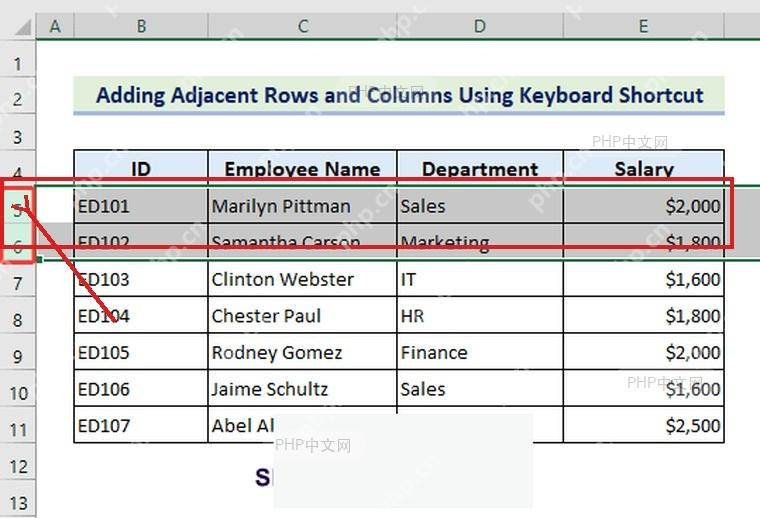The height and width of the screenshot is (518, 760).
Task: Select column D header
Action: pos(480,26)
